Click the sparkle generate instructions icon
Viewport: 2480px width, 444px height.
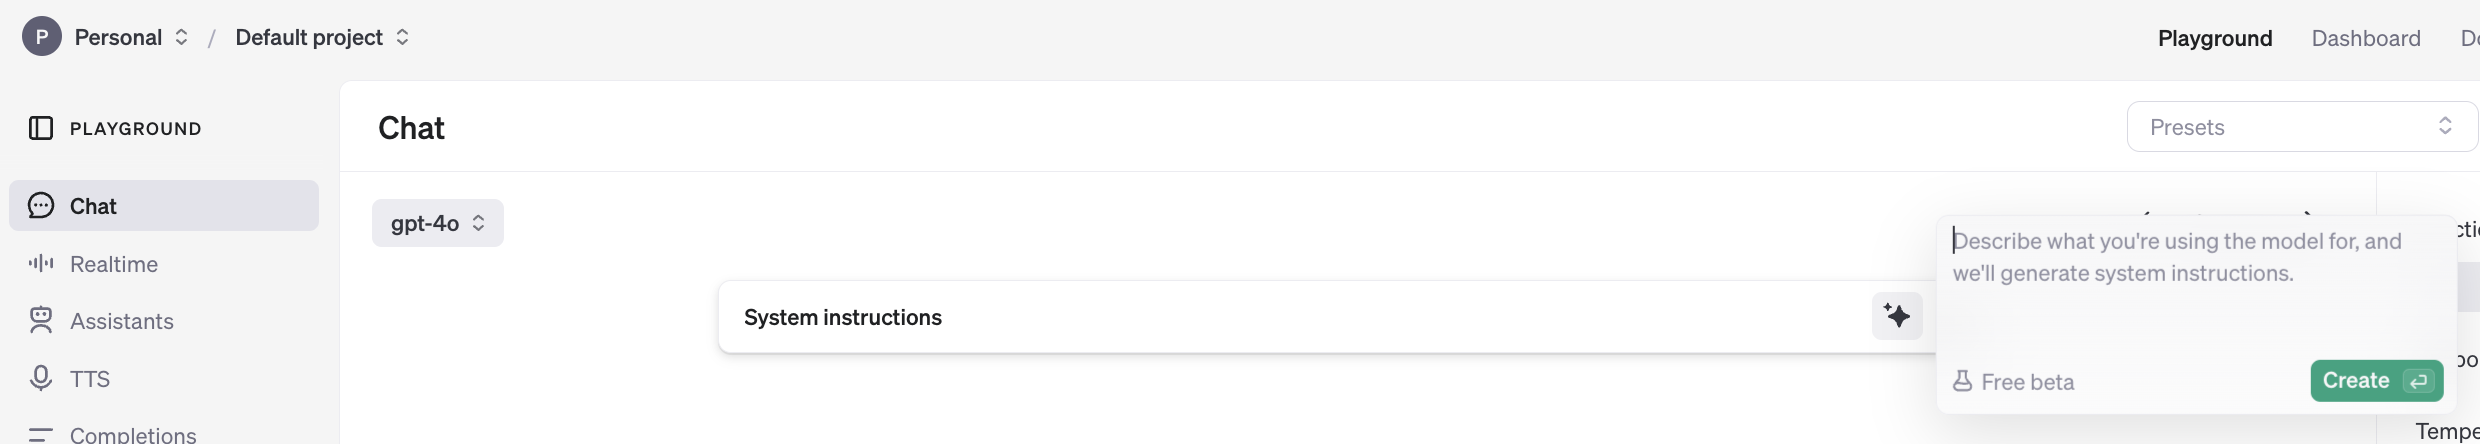click(x=1897, y=316)
